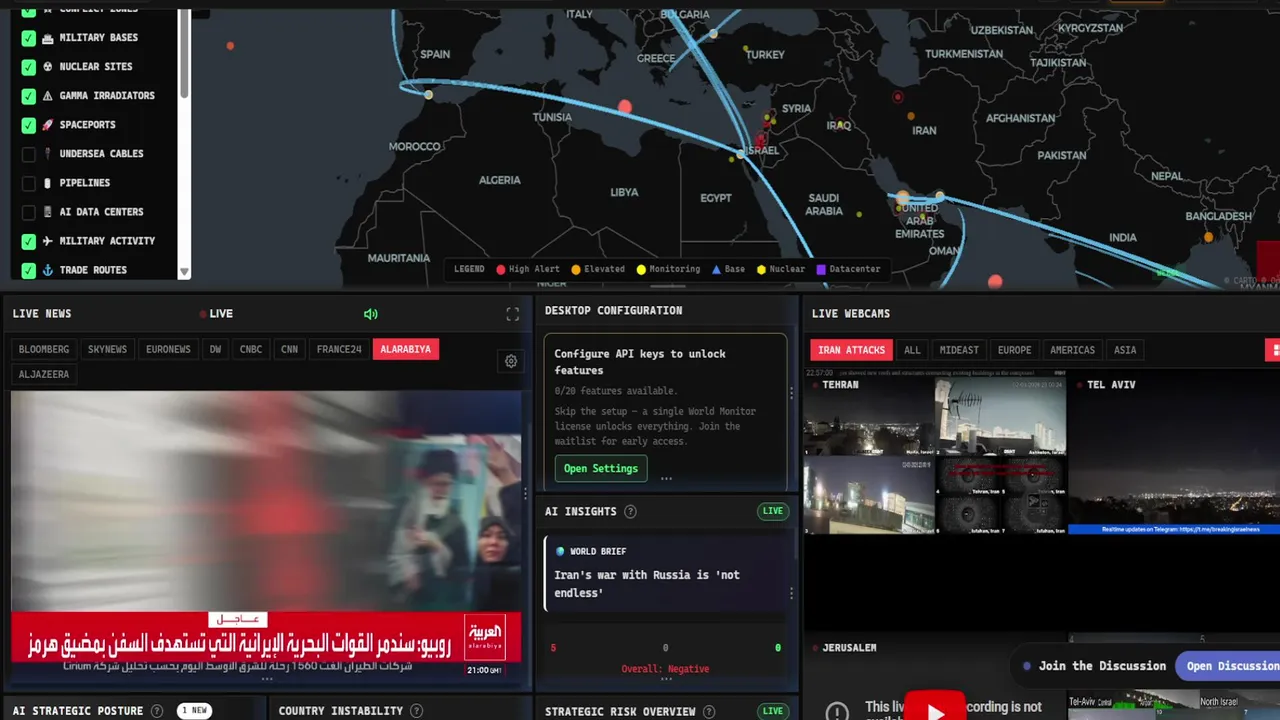Image resolution: width=1280 pixels, height=720 pixels.
Task: Switch to the AlJazeera channel
Action: tap(44, 375)
